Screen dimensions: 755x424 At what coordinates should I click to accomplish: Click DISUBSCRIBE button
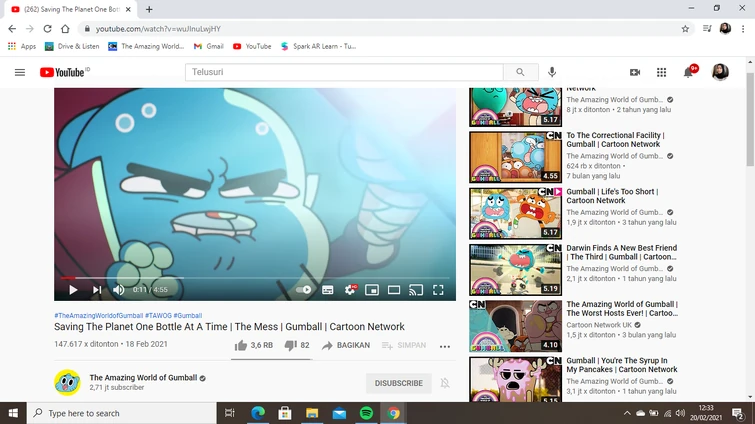(x=399, y=383)
